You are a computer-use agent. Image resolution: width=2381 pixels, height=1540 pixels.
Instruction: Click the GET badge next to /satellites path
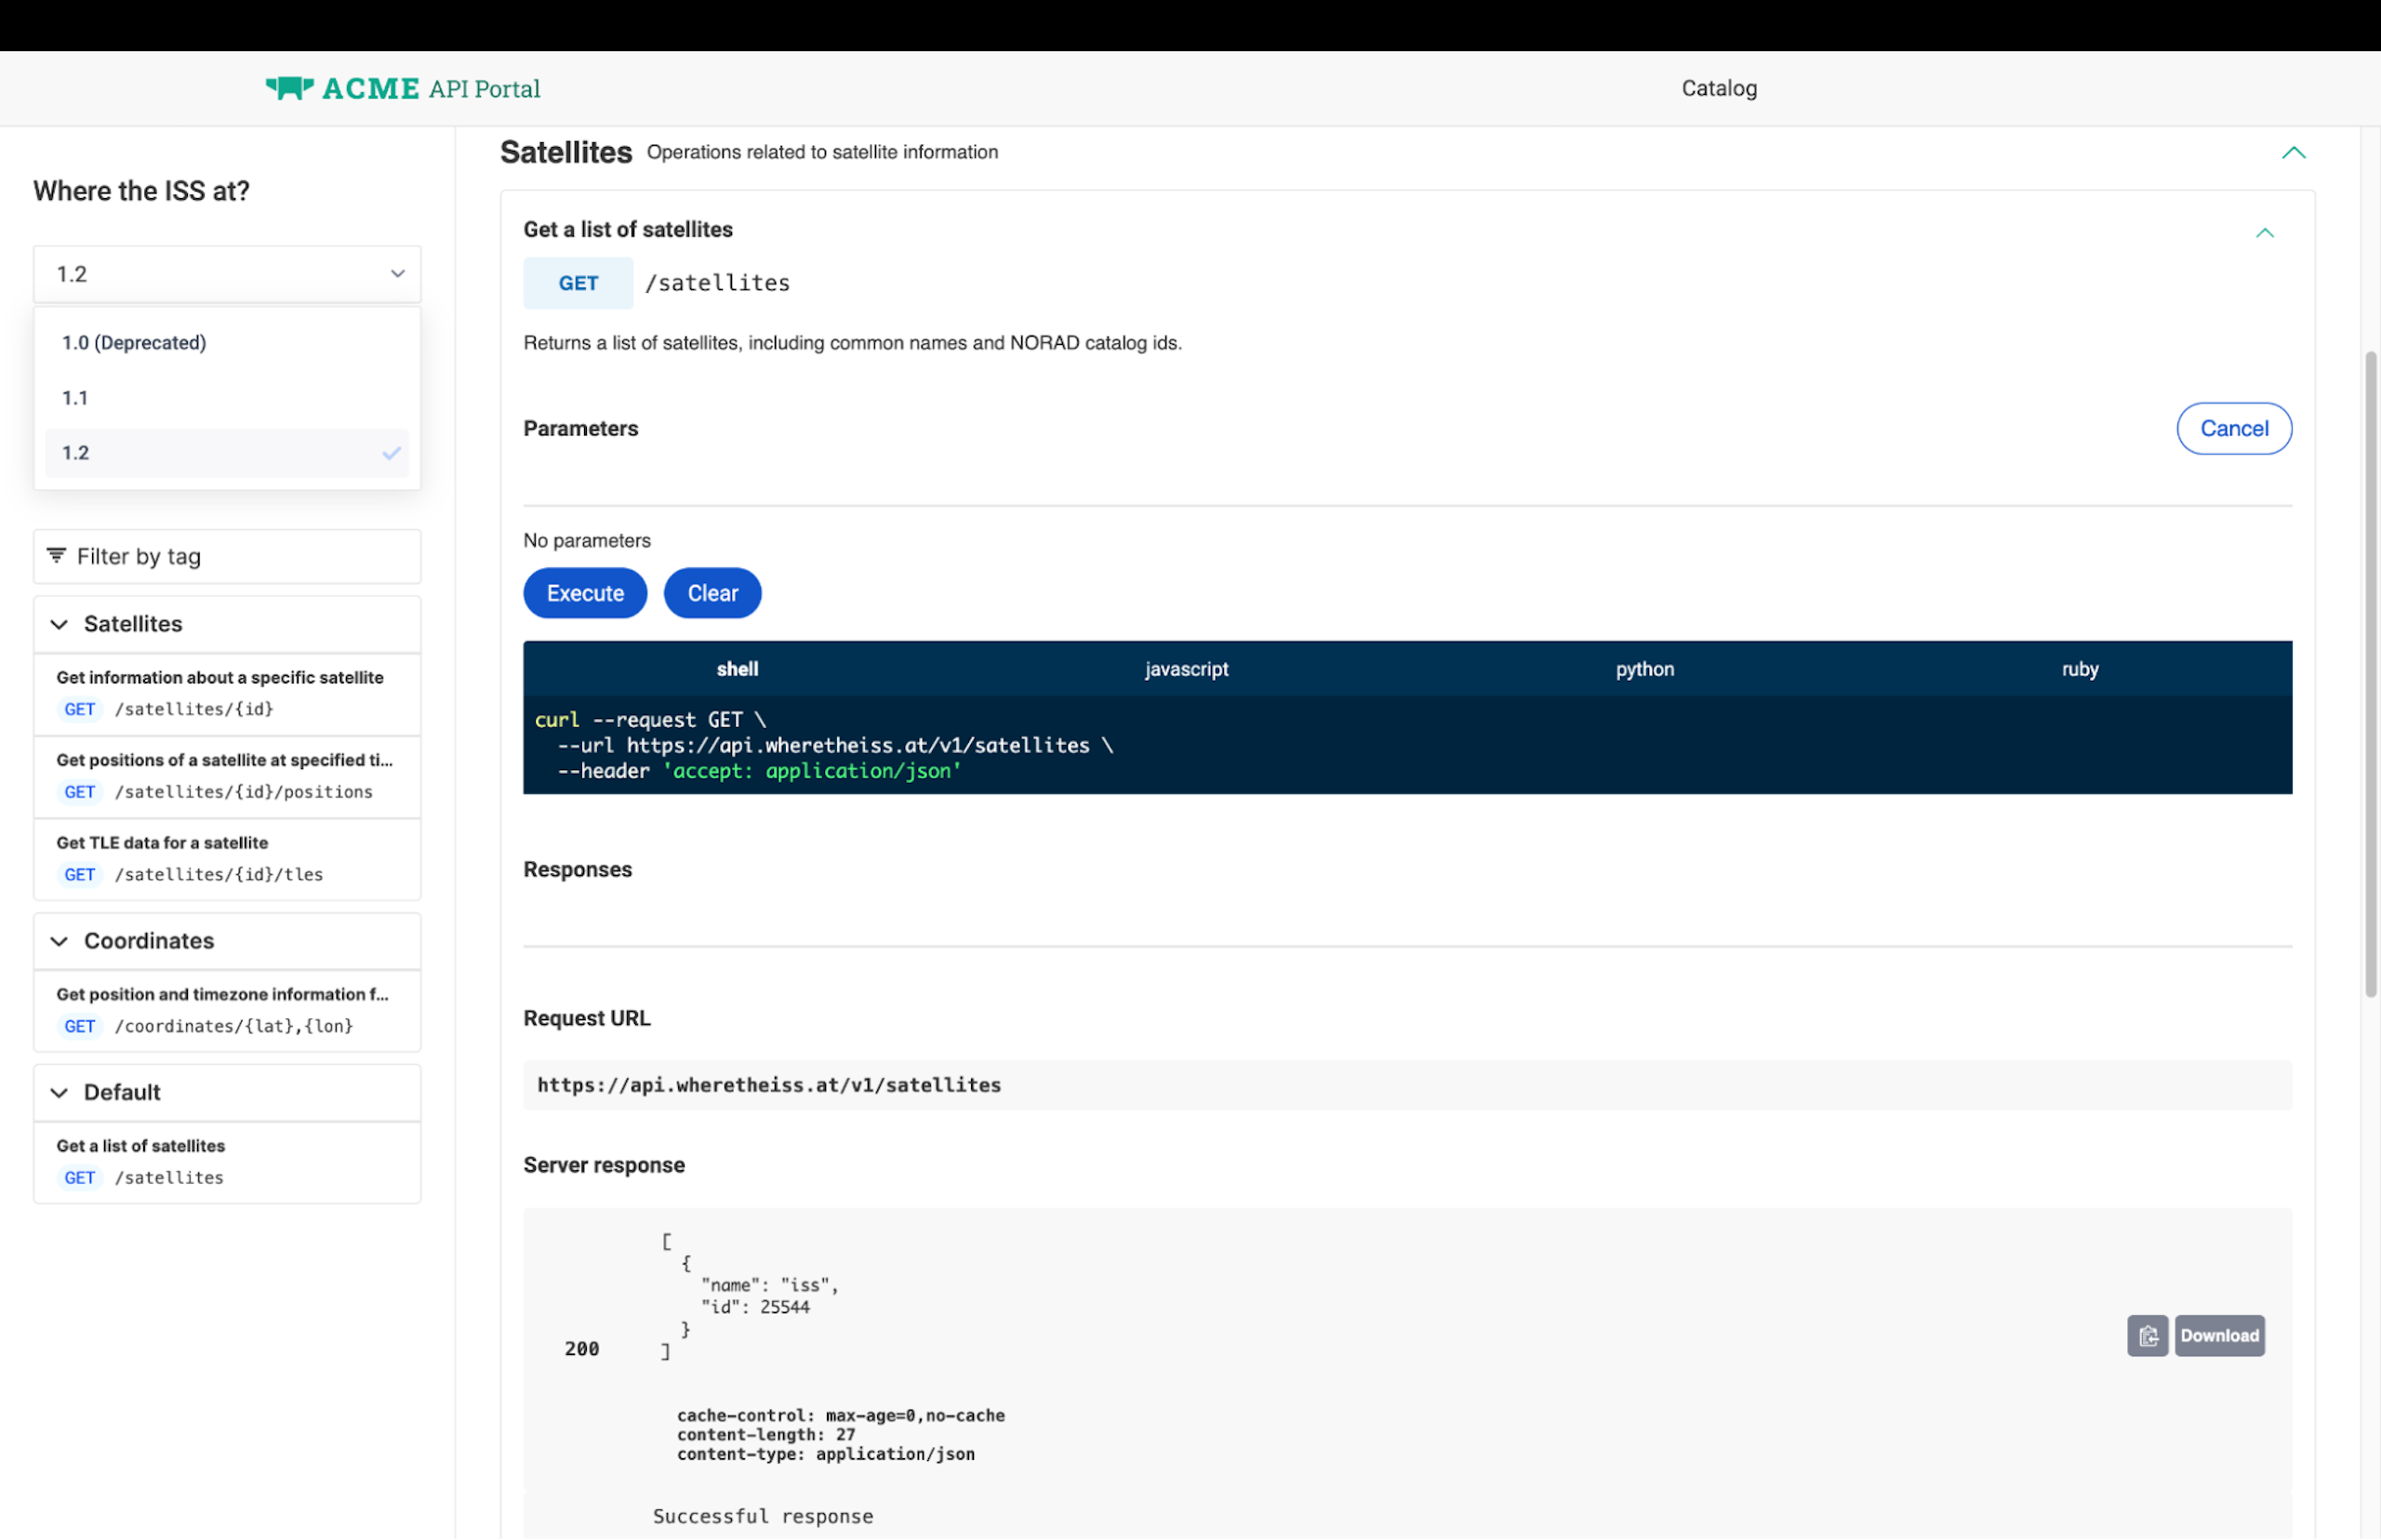577,283
